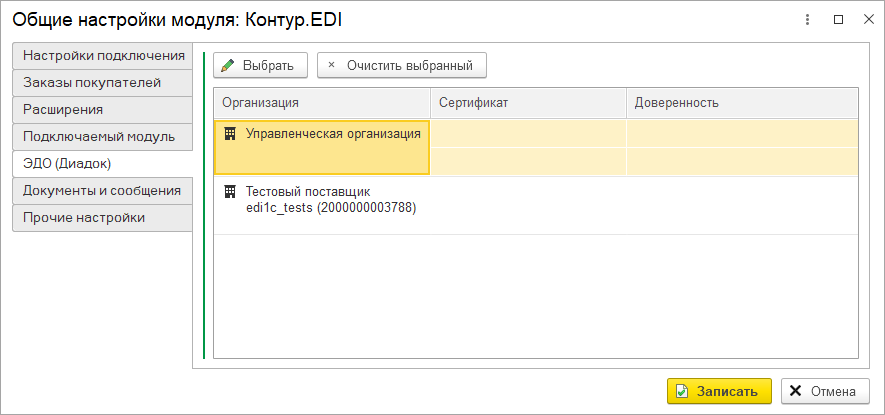This screenshot has width=885, height=415.
Task: Click the x icon on Очистить выбранный
Action: click(331, 65)
